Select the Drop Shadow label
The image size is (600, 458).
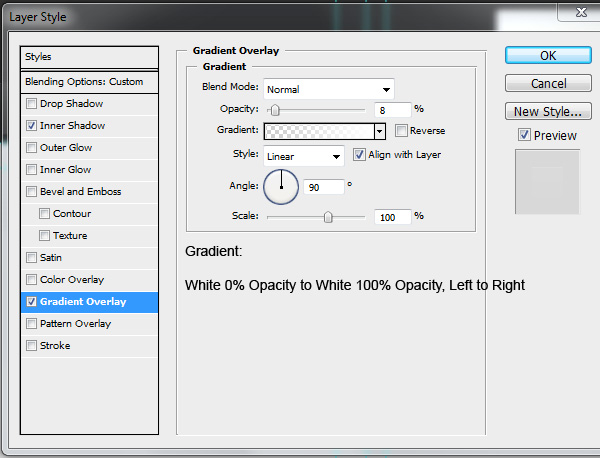(72, 104)
